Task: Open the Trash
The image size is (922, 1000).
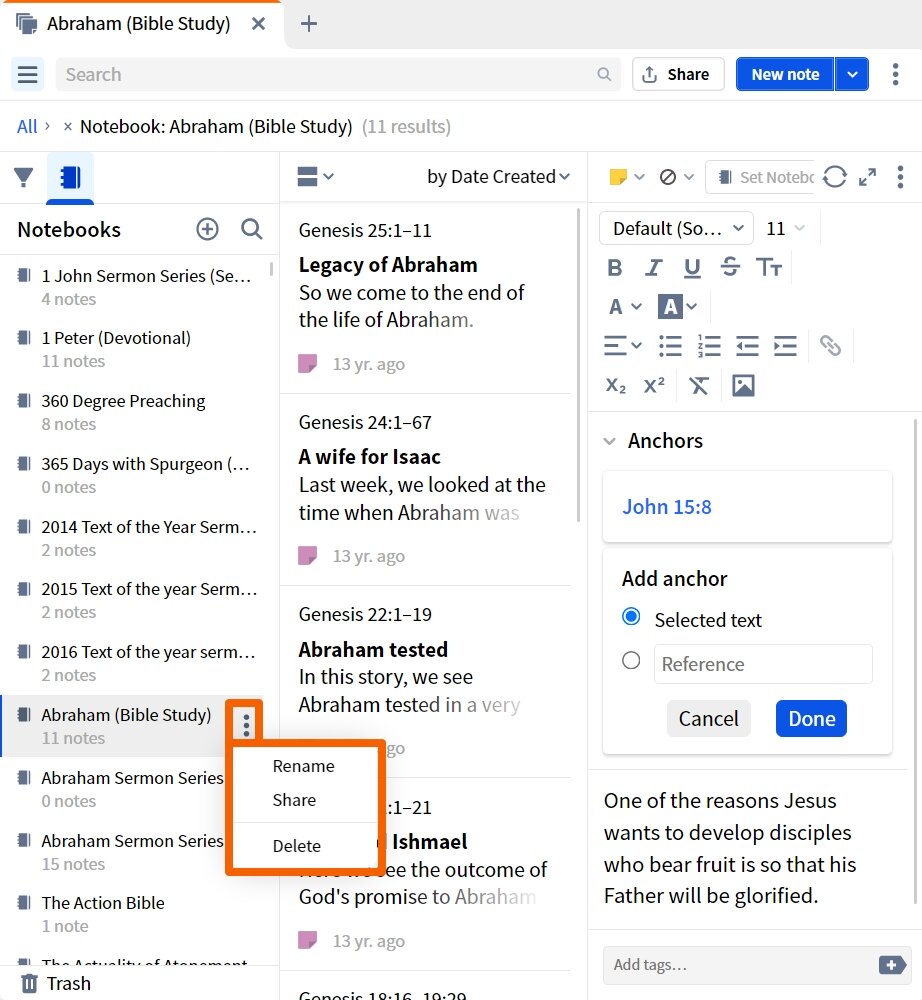Action: 56,983
